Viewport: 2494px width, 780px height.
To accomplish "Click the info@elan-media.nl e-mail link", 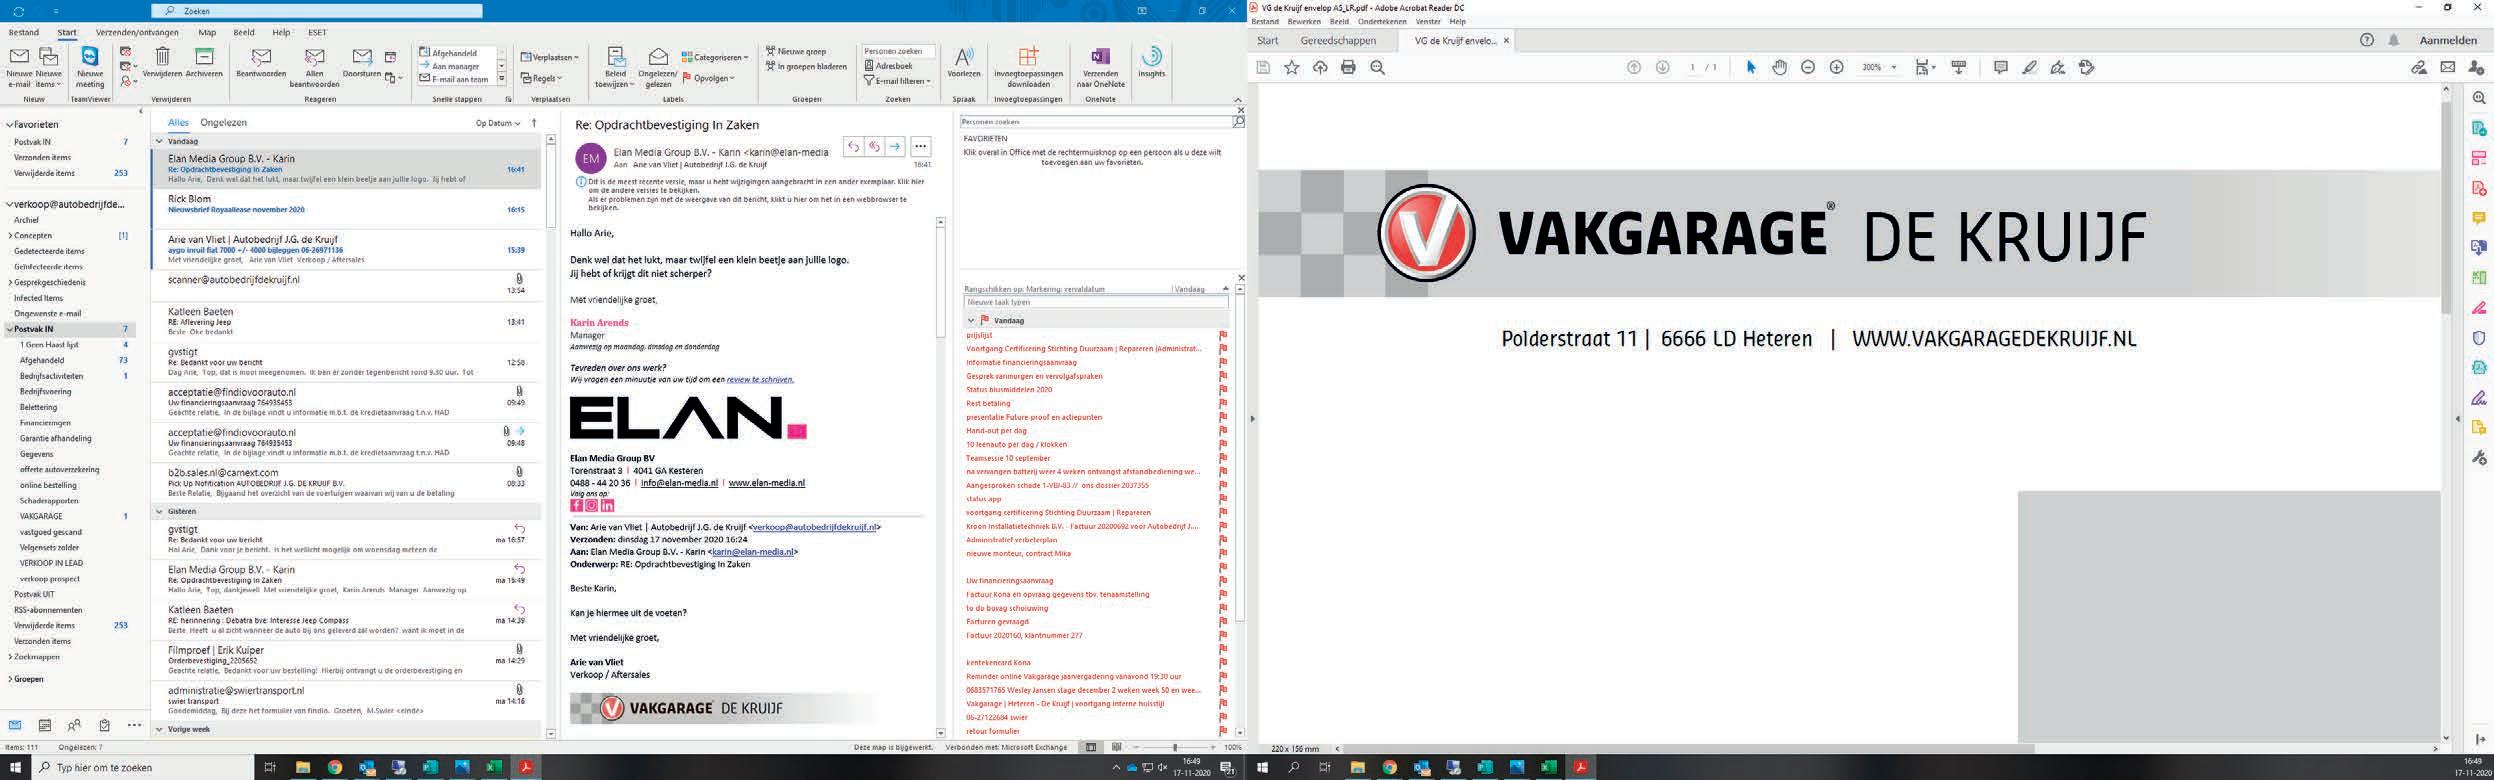I will pyautogui.click(x=679, y=483).
